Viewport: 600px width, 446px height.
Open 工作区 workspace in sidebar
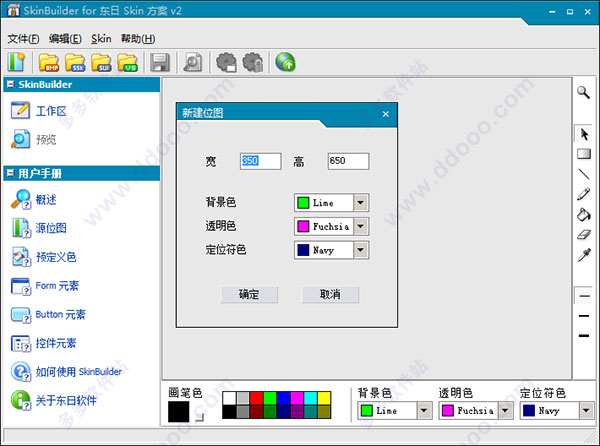[39, 111]
